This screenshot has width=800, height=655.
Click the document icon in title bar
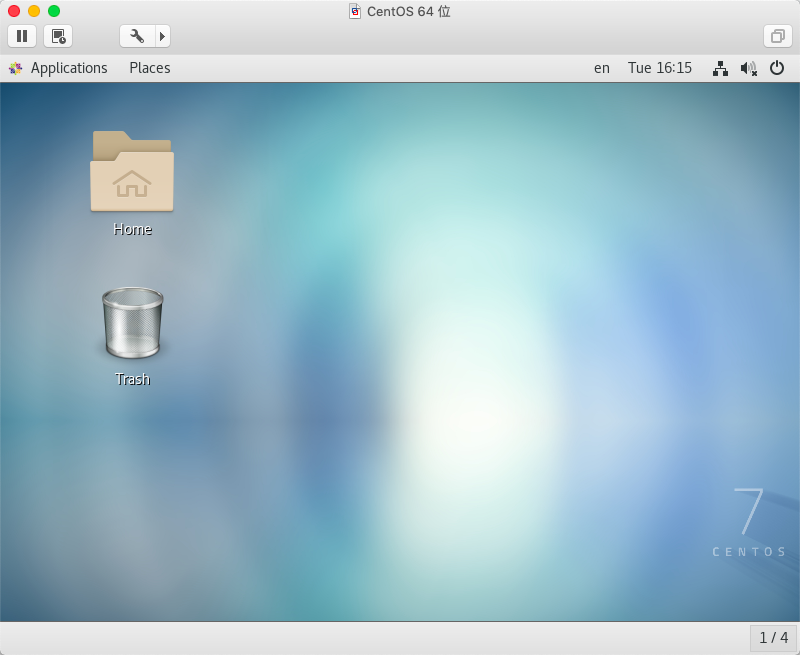355,11
